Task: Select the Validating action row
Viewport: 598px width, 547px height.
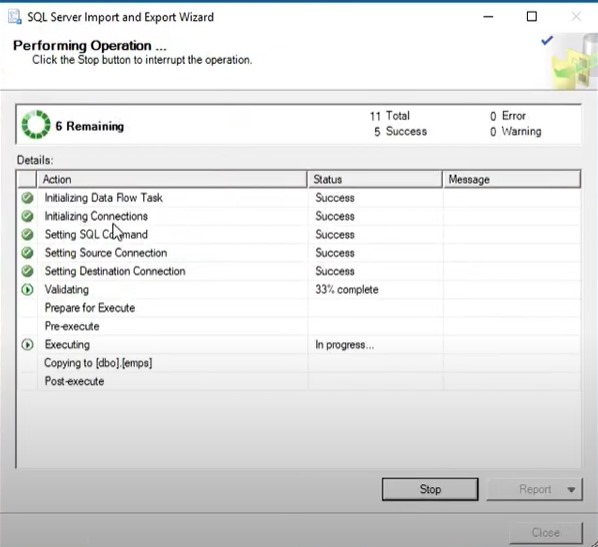Action: [x=299, y=290]
